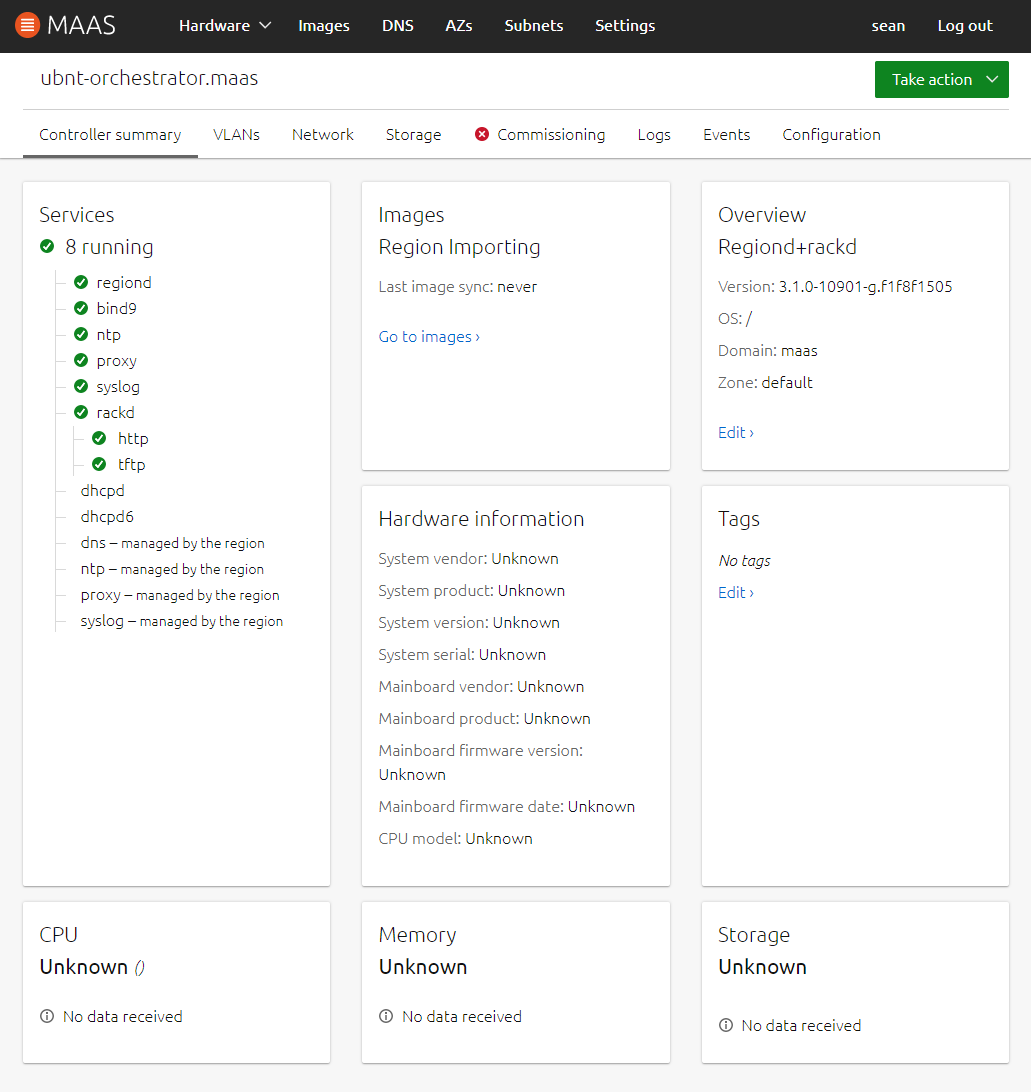
Task: Click the bind9 green status icon
Action: coord(81,309)
